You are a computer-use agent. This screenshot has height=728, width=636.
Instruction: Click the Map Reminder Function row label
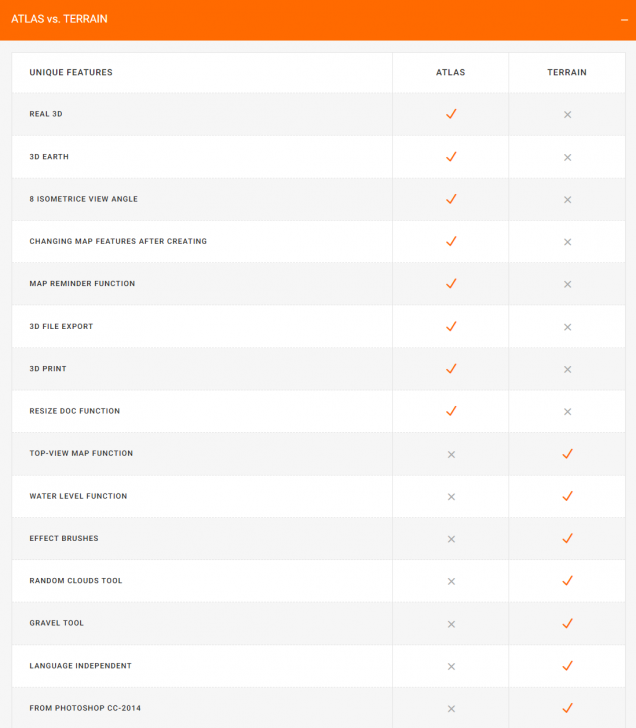tap(82, 284)
